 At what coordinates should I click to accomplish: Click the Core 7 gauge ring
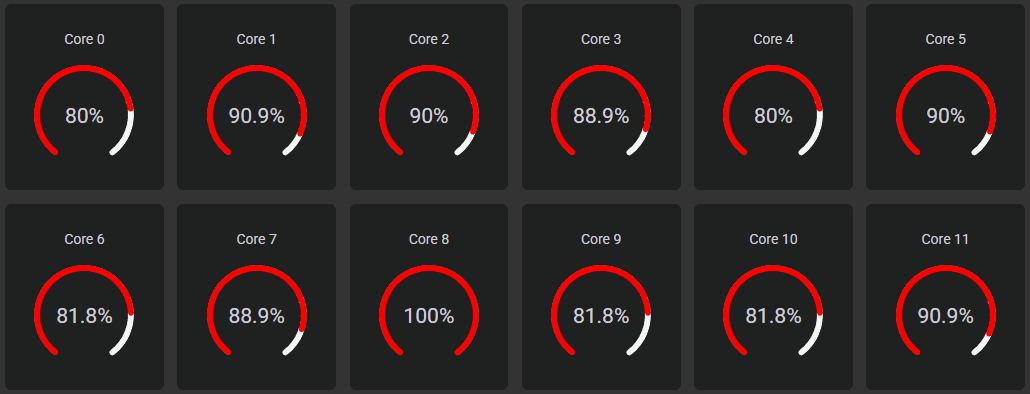(x=256, y=310)
